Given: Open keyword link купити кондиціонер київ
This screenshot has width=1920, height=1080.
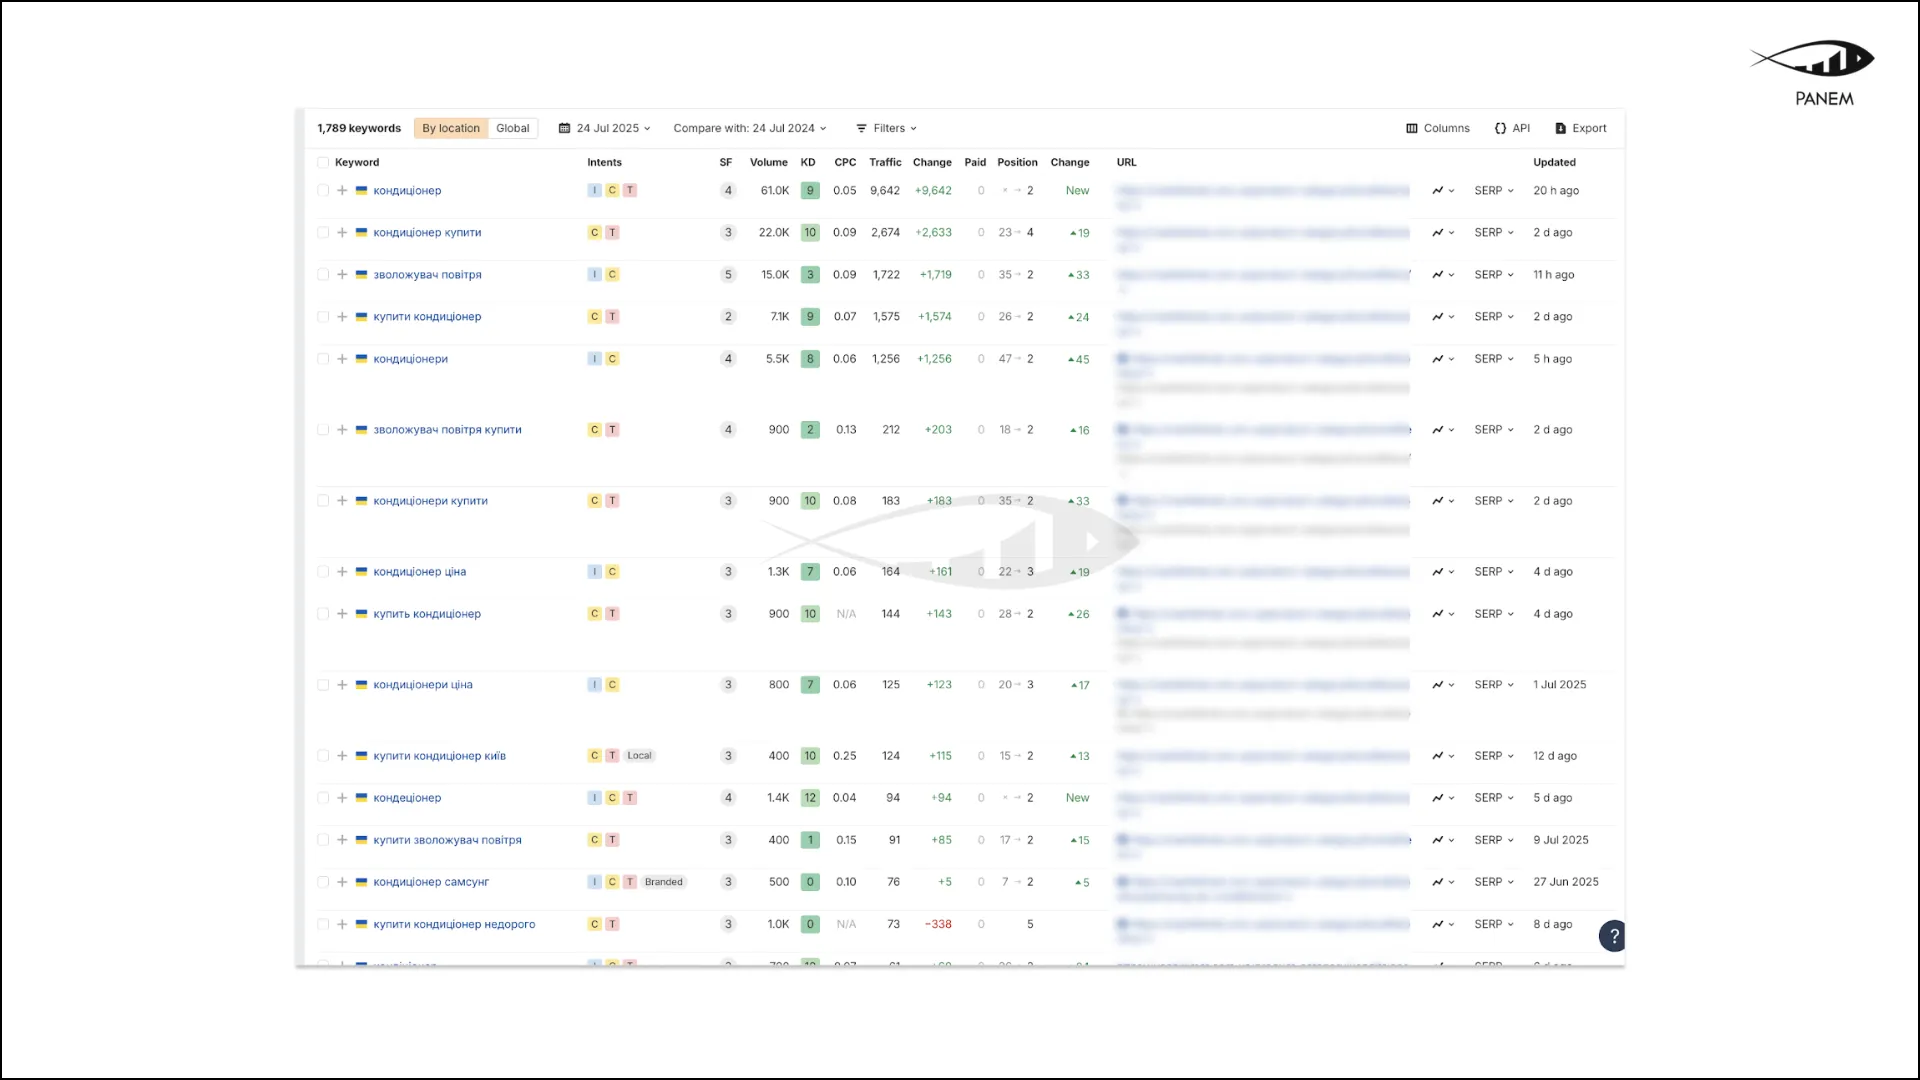Looking at the screenshot, I should (439, 756).
